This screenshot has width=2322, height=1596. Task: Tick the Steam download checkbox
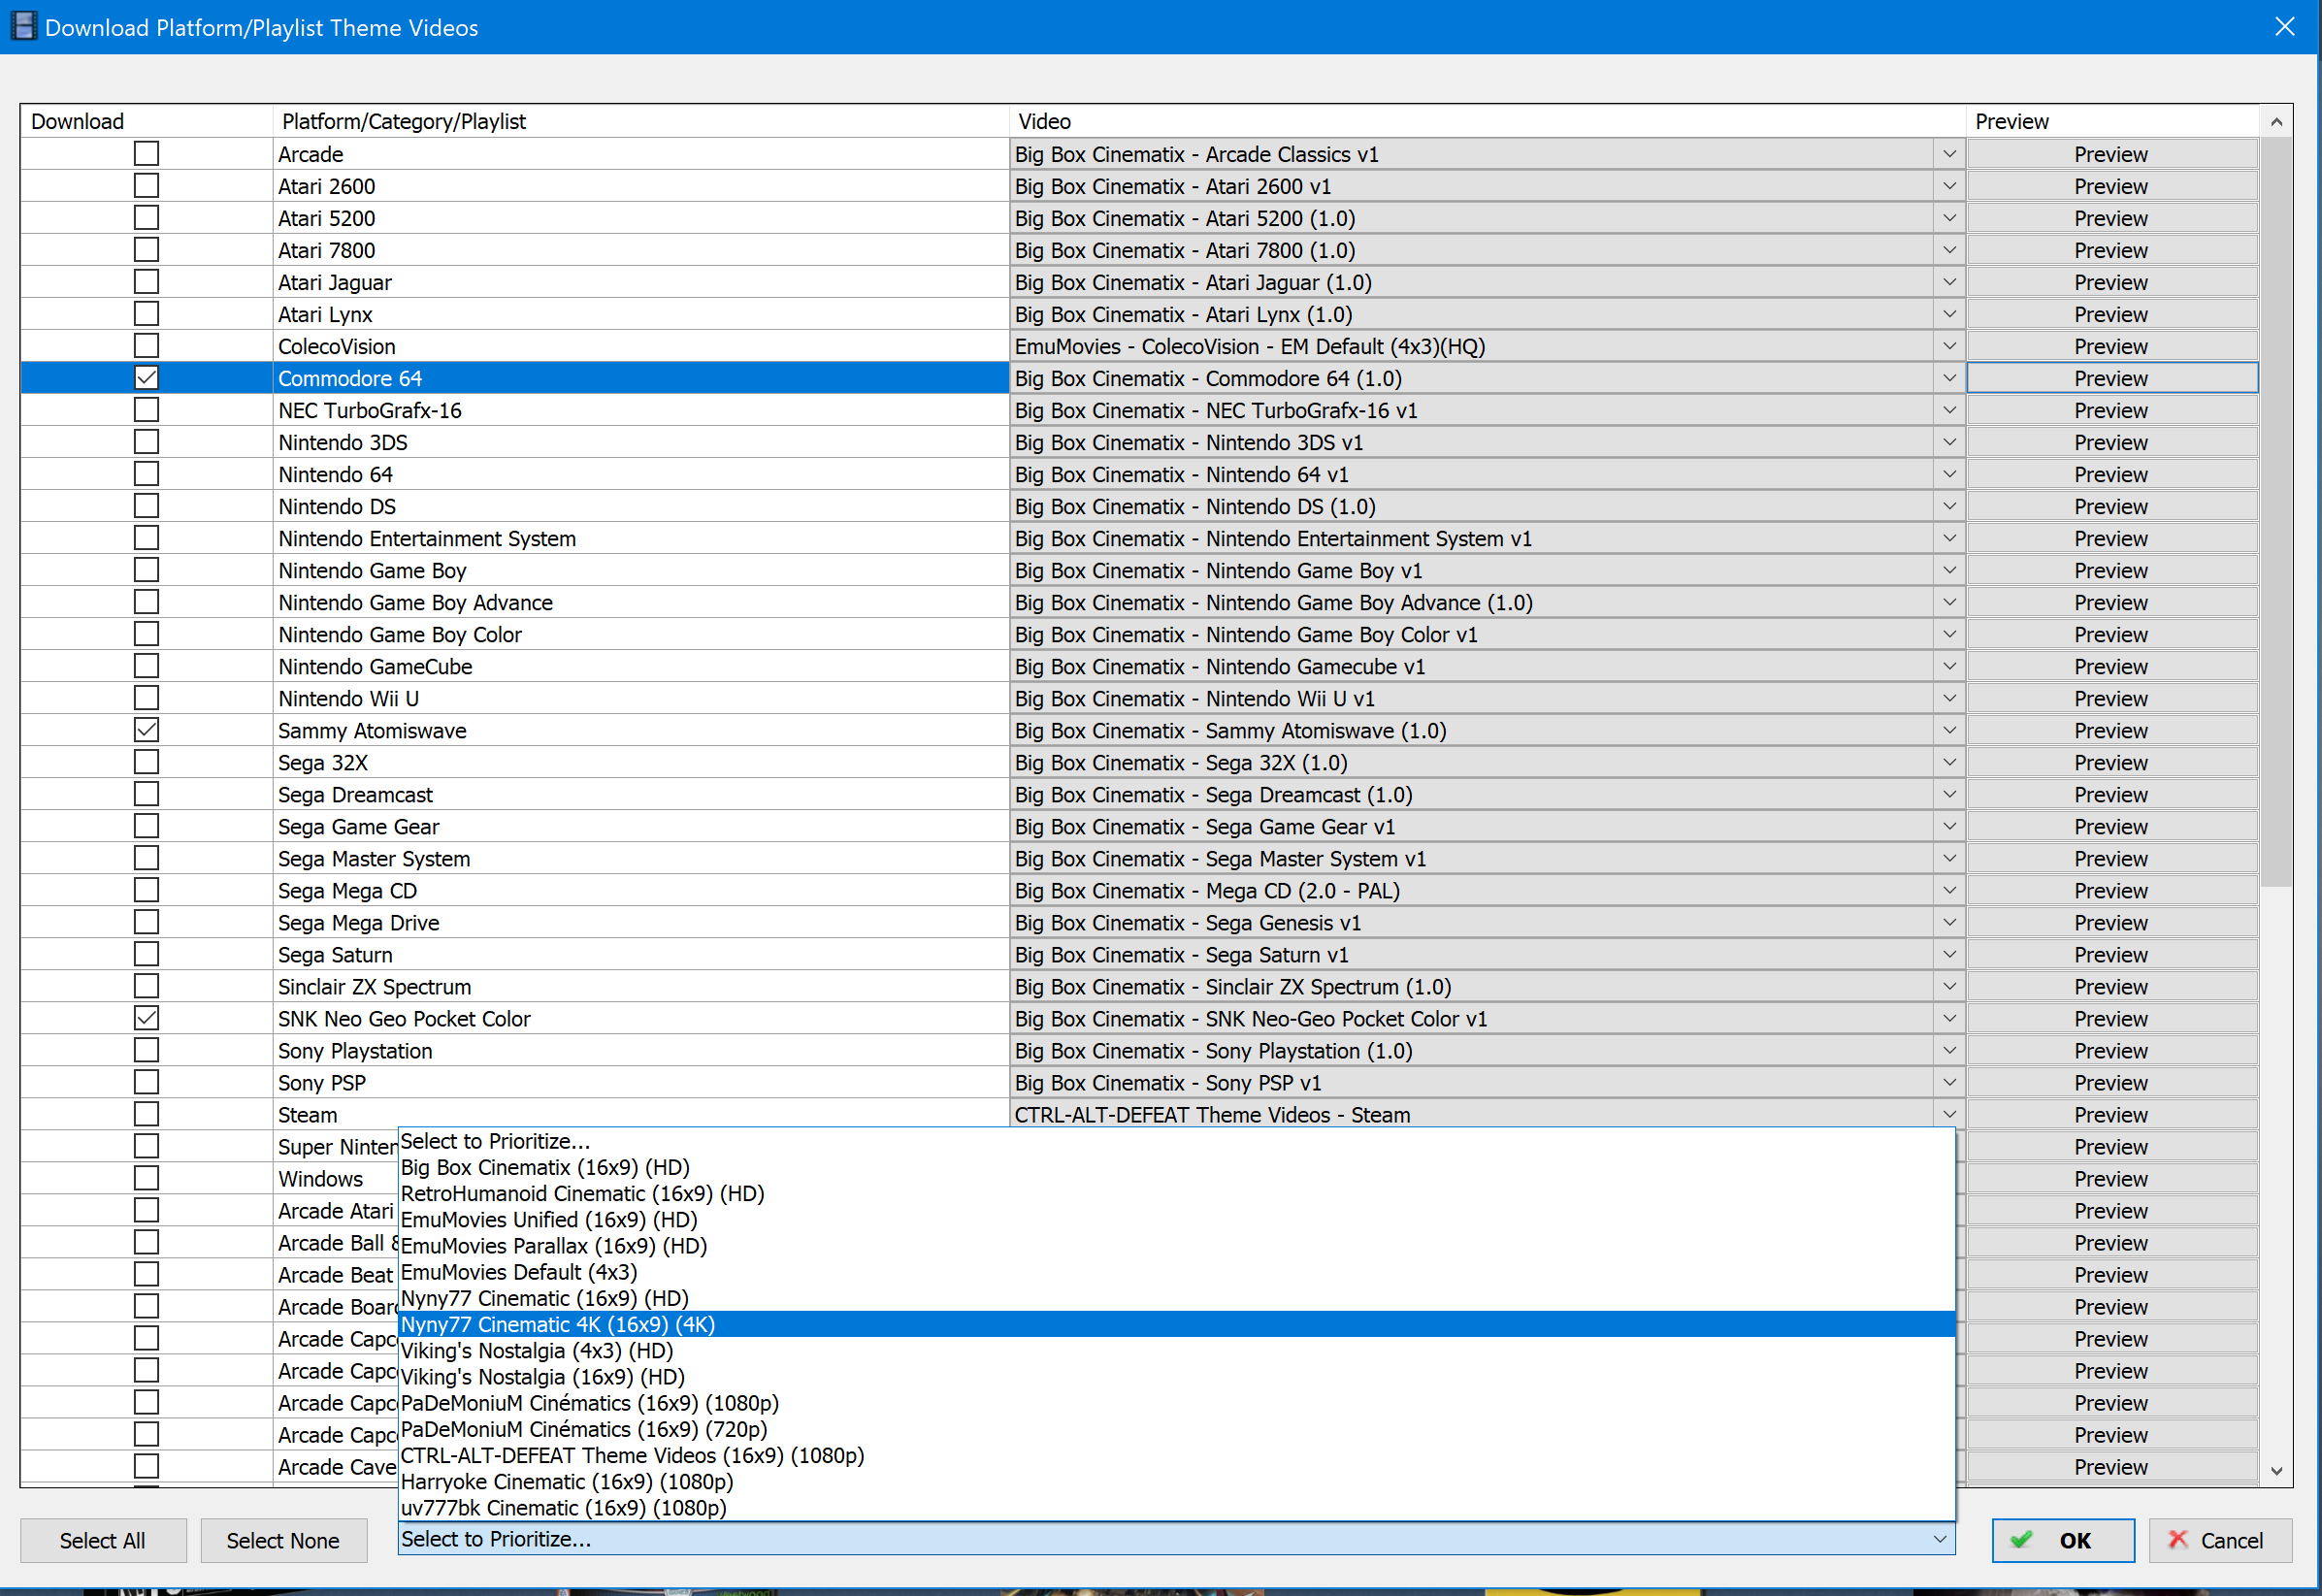146,1114
